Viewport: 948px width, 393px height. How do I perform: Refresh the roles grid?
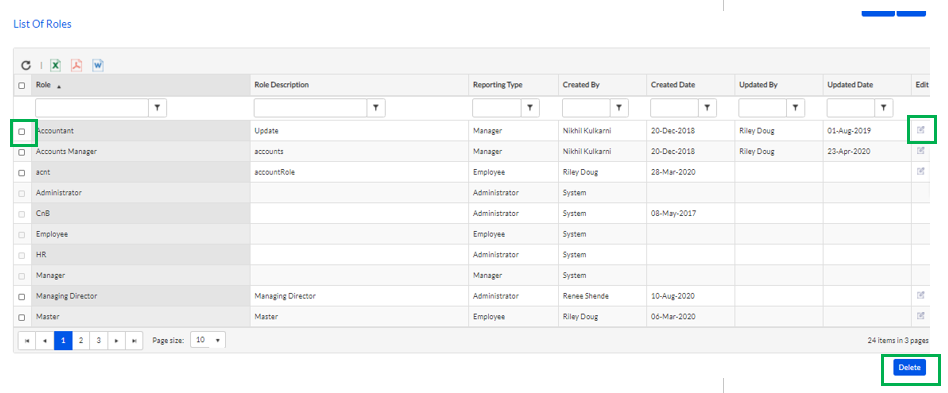coord(25,65)
